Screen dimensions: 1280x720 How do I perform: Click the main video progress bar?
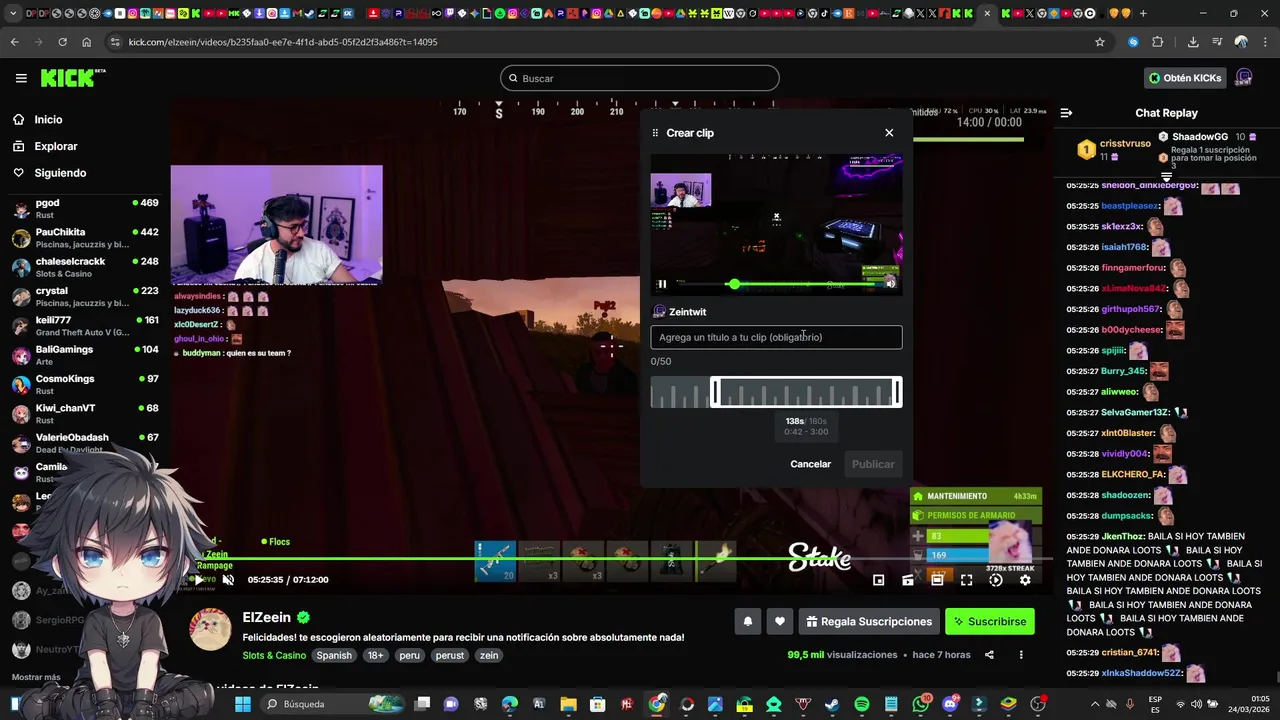tap(612, 558)
